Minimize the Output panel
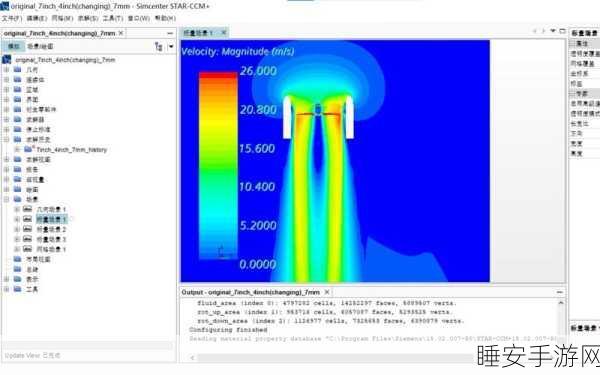This screenshot has height=375, width=600. 559,292
